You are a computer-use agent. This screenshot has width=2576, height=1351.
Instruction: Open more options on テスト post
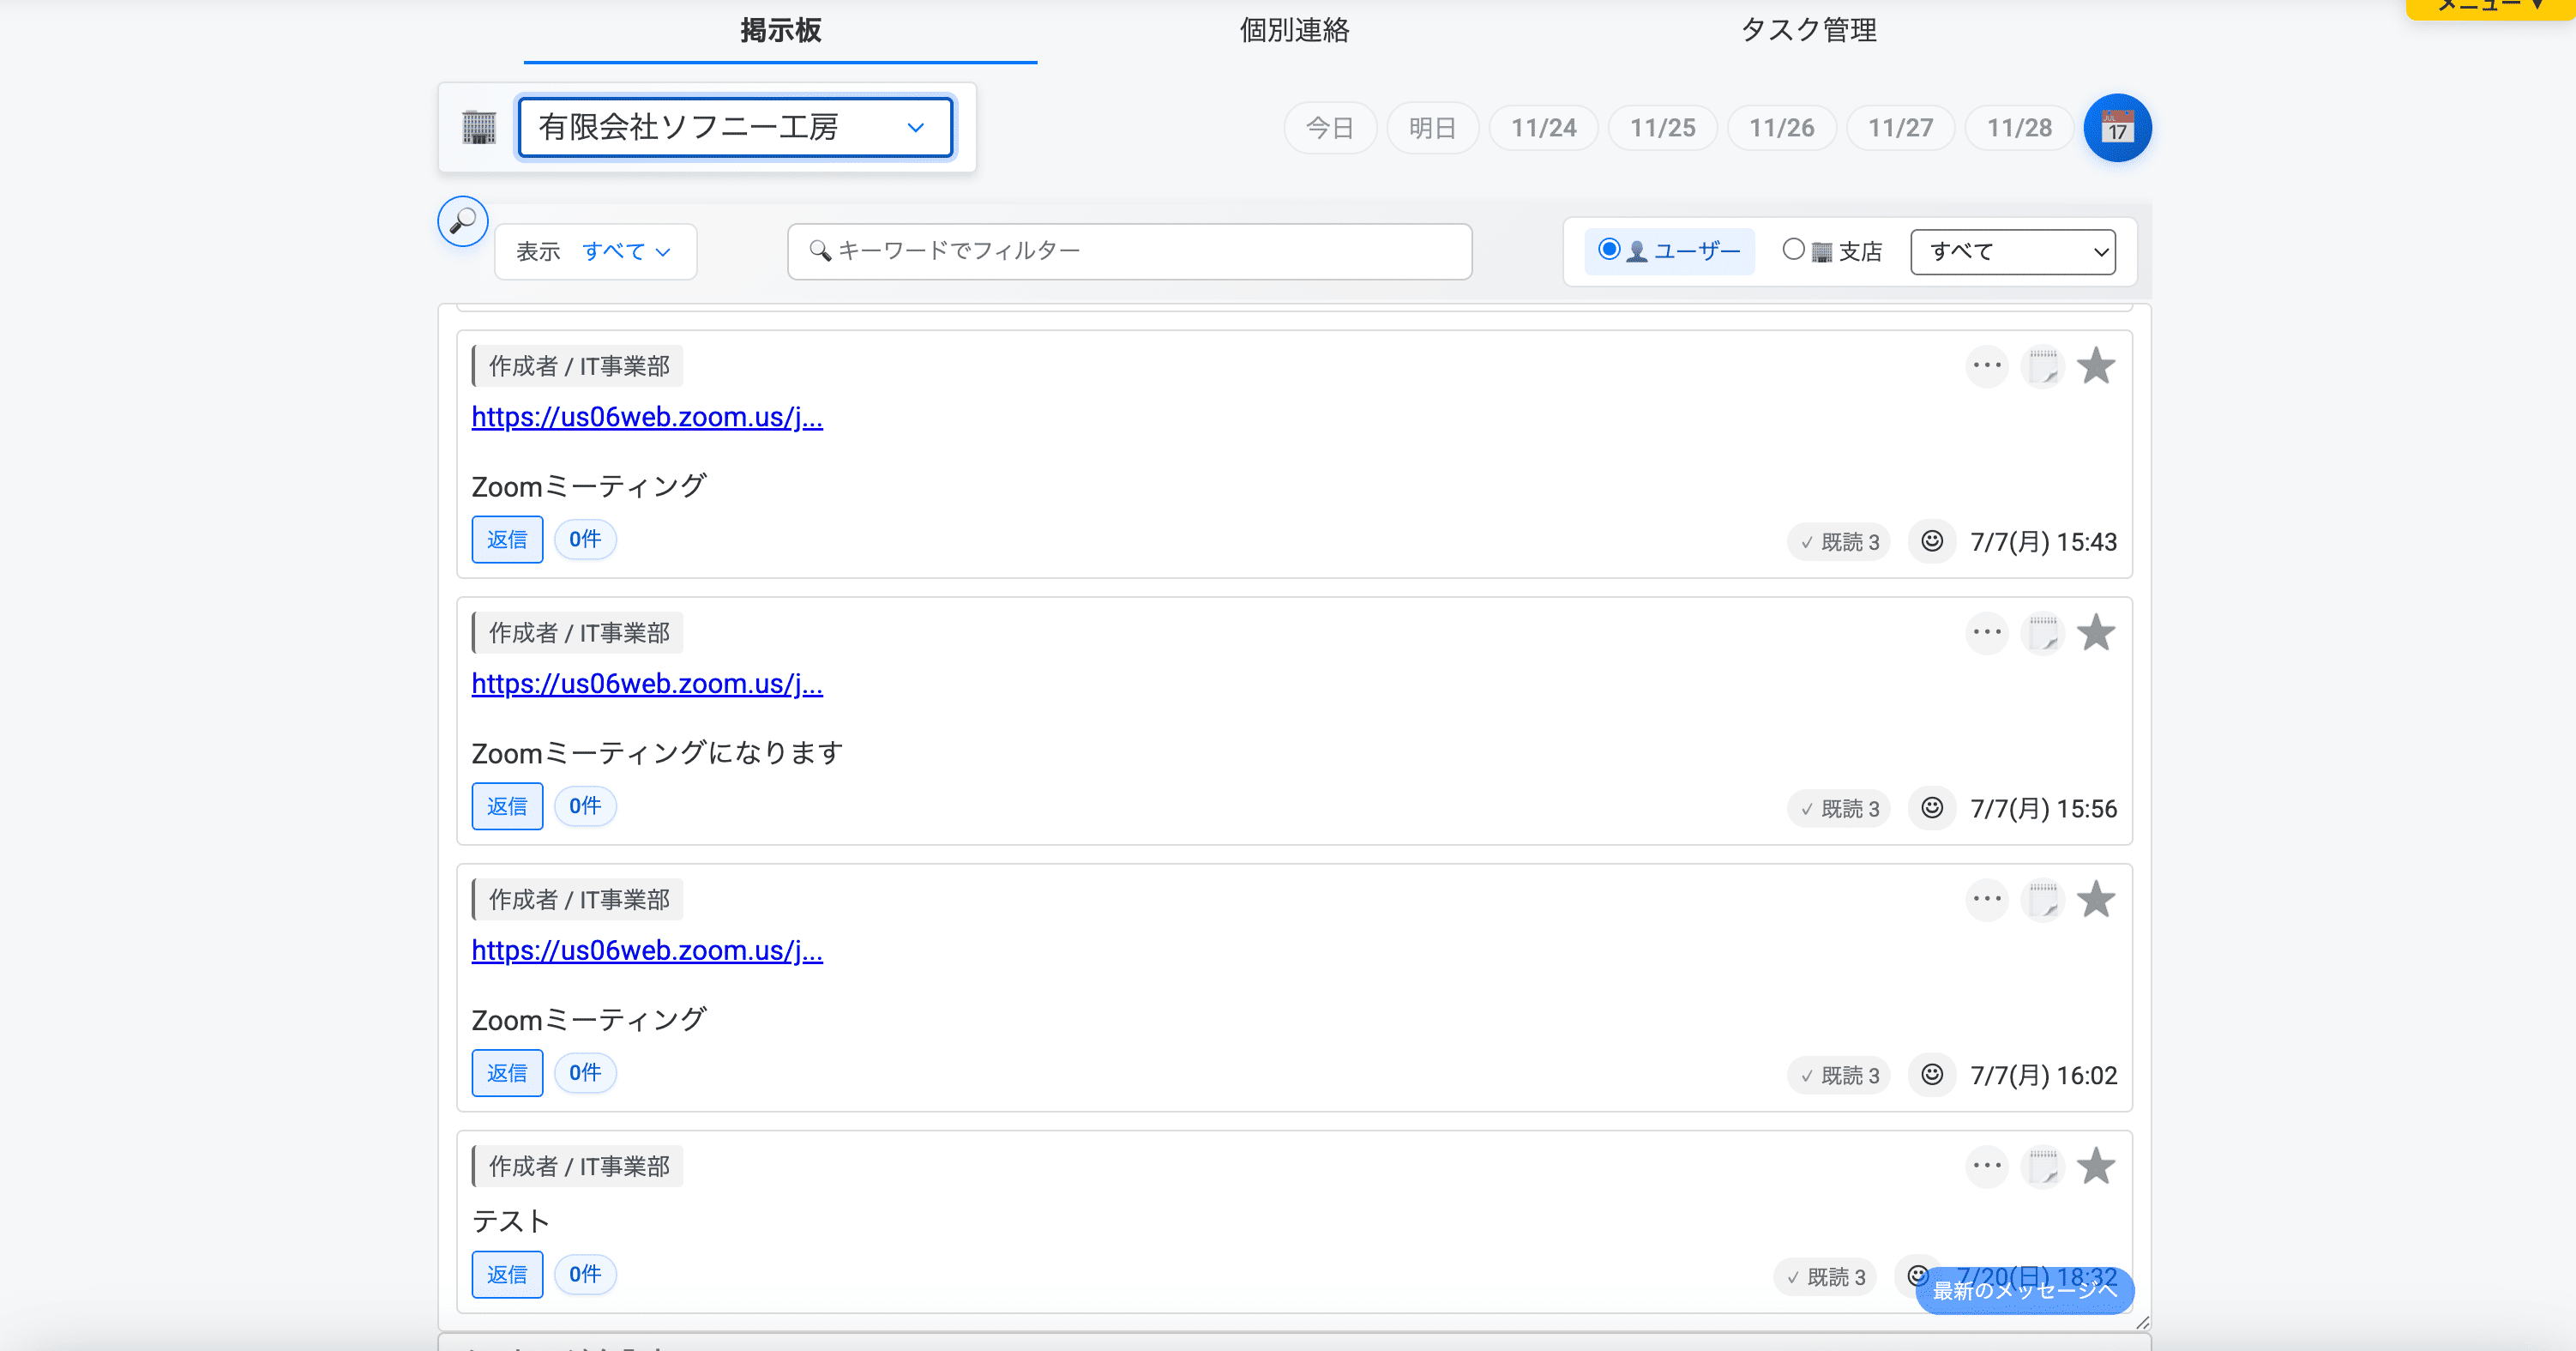click(x=1986, y=1166)
